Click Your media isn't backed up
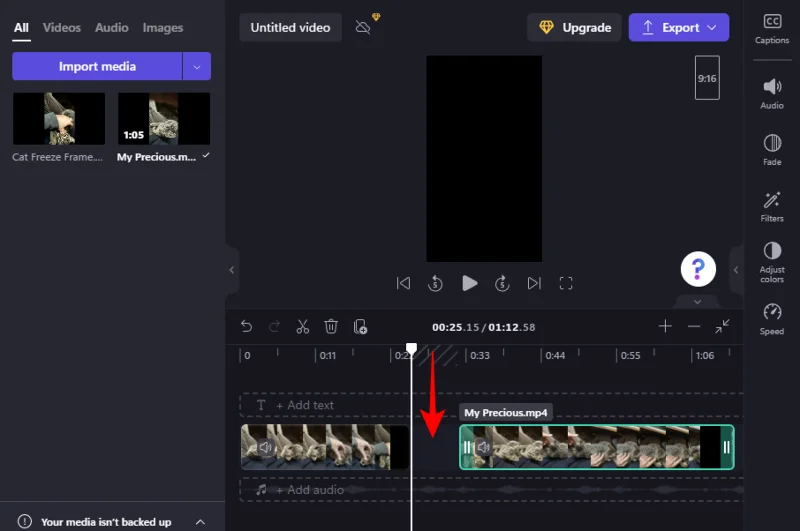 (106, 522)
